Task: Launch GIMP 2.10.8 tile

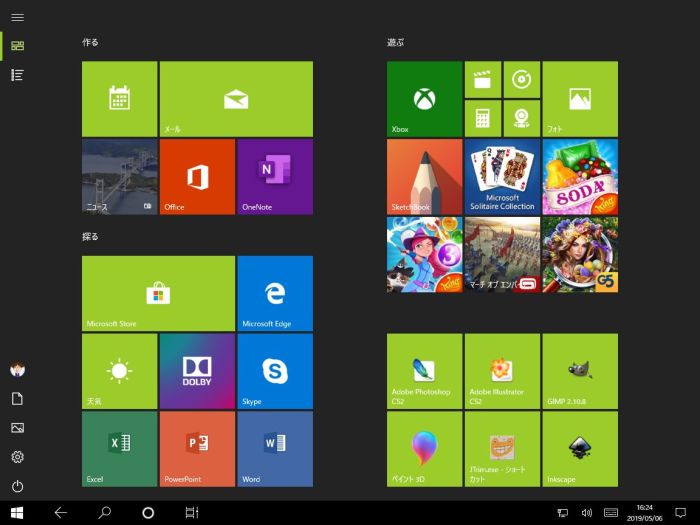Action: (x=579, y=371)
